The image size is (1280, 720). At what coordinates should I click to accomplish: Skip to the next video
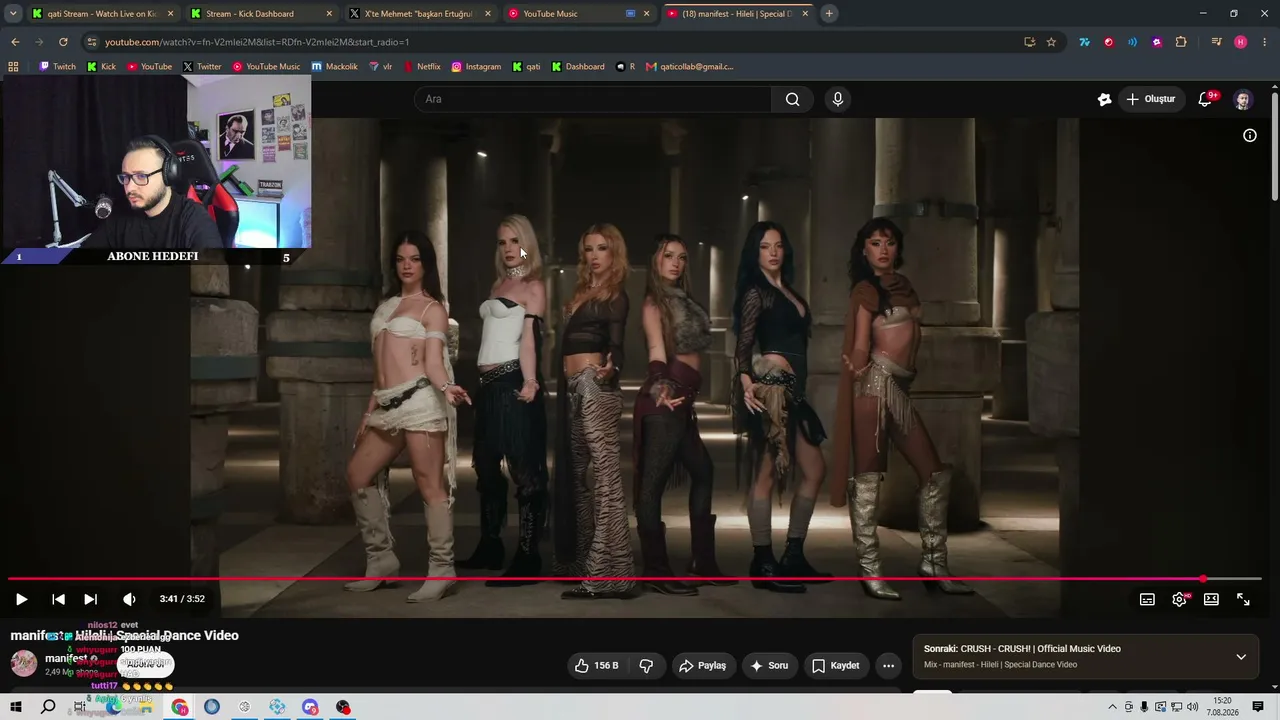[90, 599]
